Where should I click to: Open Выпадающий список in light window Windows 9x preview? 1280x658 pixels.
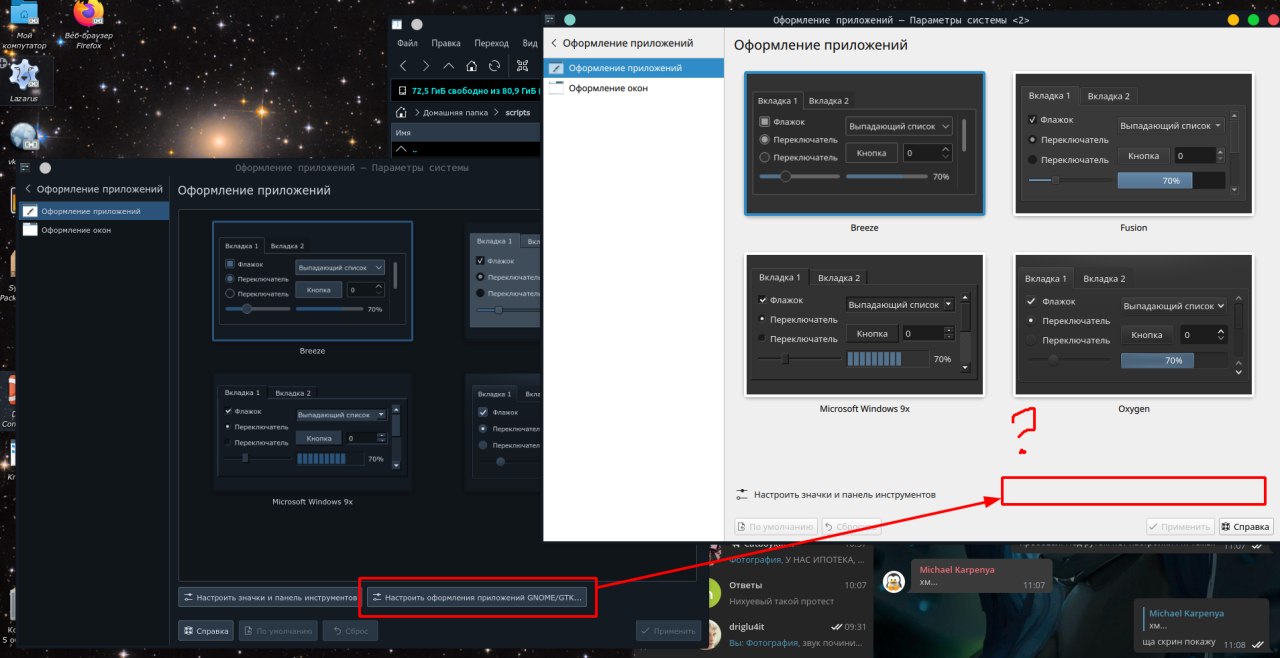(901, 304)
